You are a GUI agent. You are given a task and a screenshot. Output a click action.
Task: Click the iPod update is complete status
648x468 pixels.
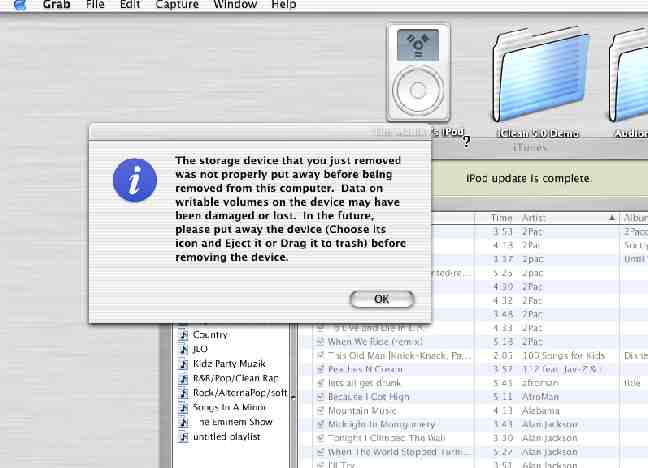coord(528,178)
